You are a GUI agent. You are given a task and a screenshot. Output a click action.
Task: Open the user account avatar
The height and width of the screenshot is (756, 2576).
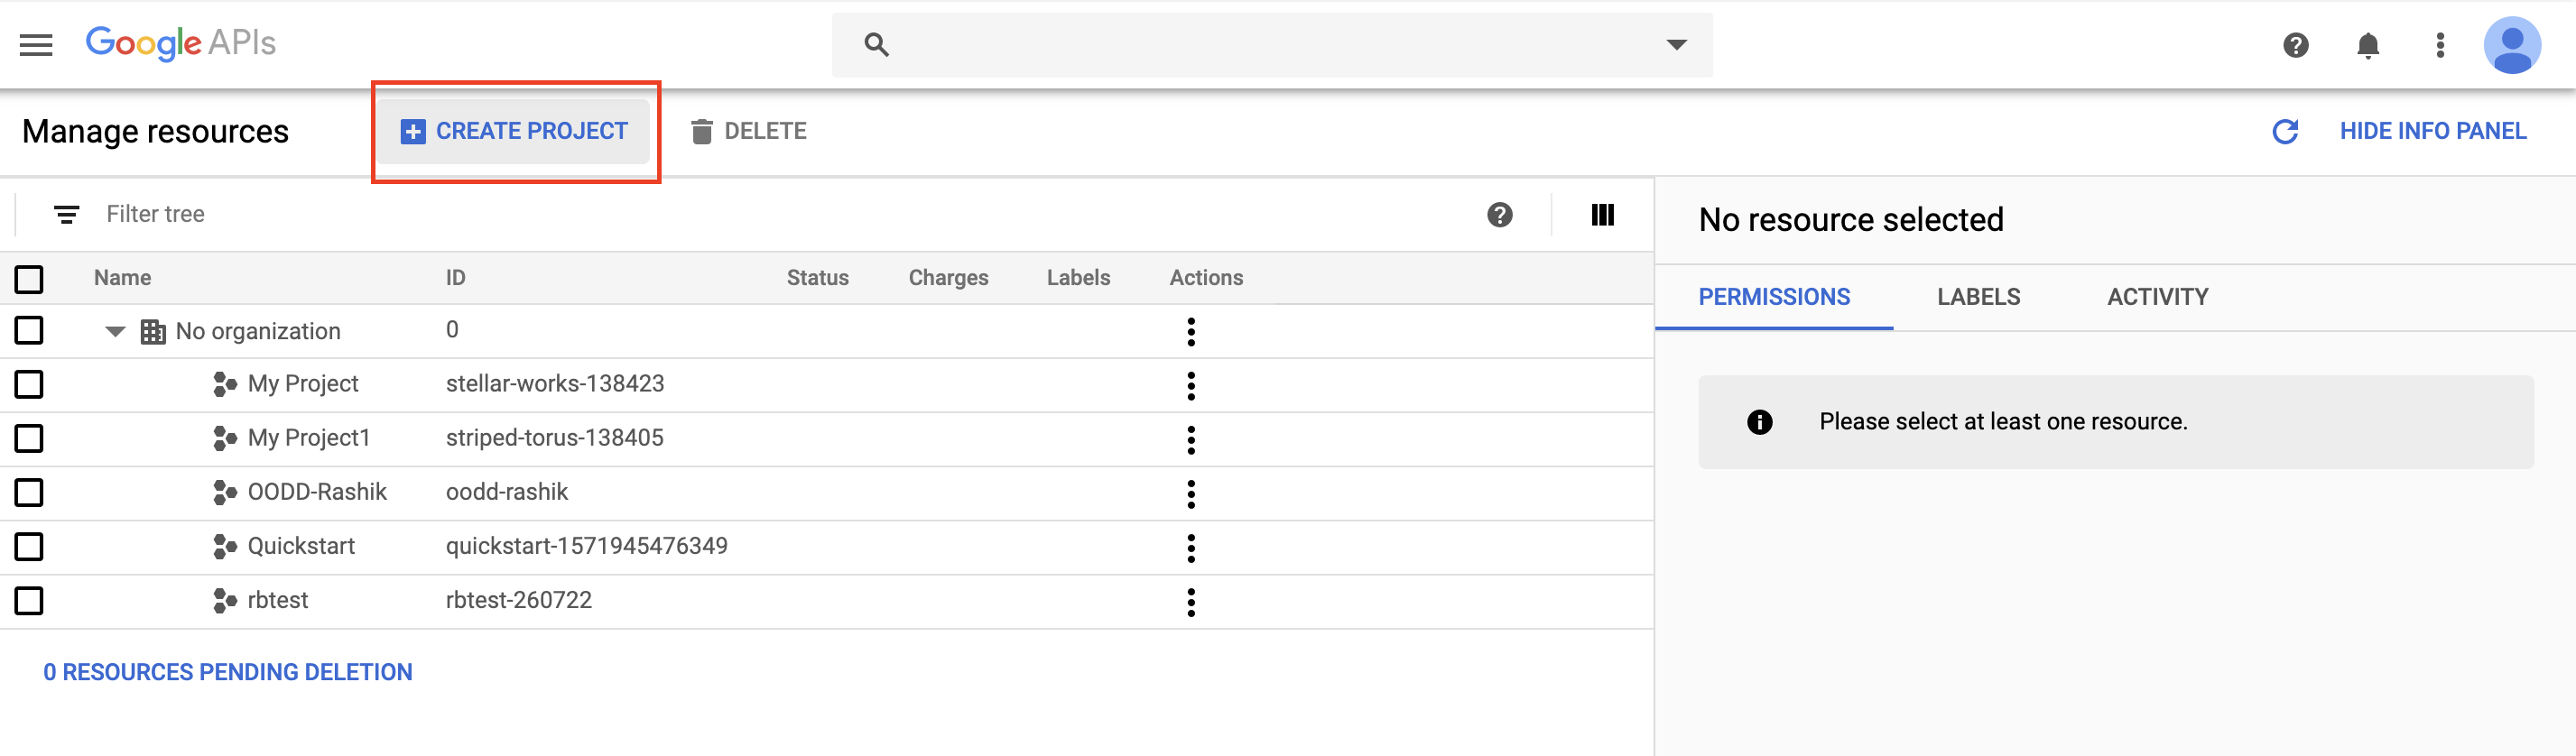[x=2512, y=45]
